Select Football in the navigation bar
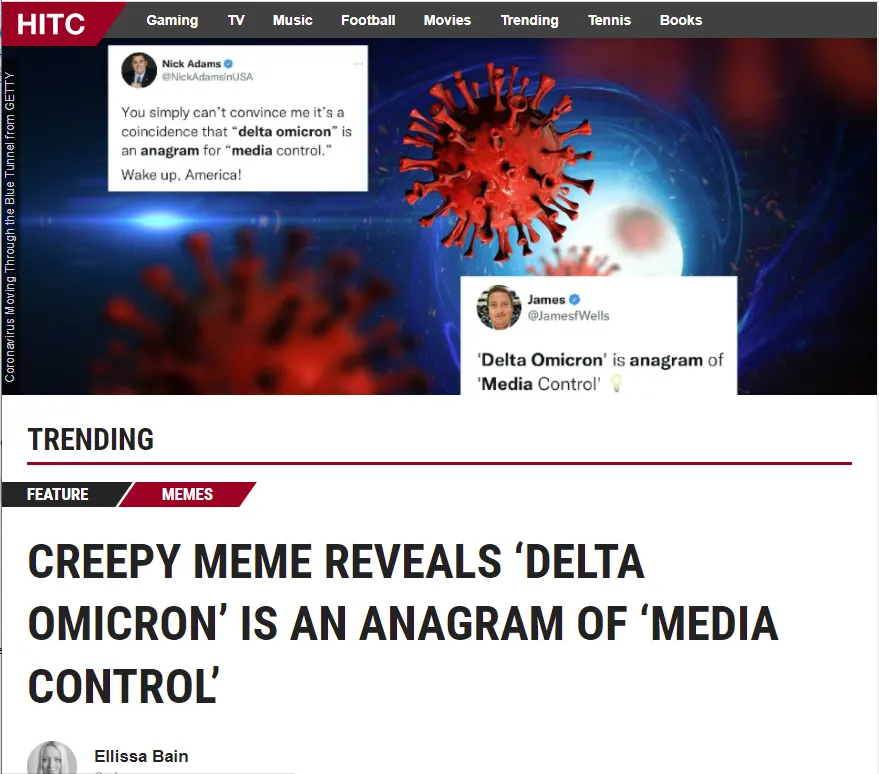This screenshot has height=774, width=879. [368, 20]
